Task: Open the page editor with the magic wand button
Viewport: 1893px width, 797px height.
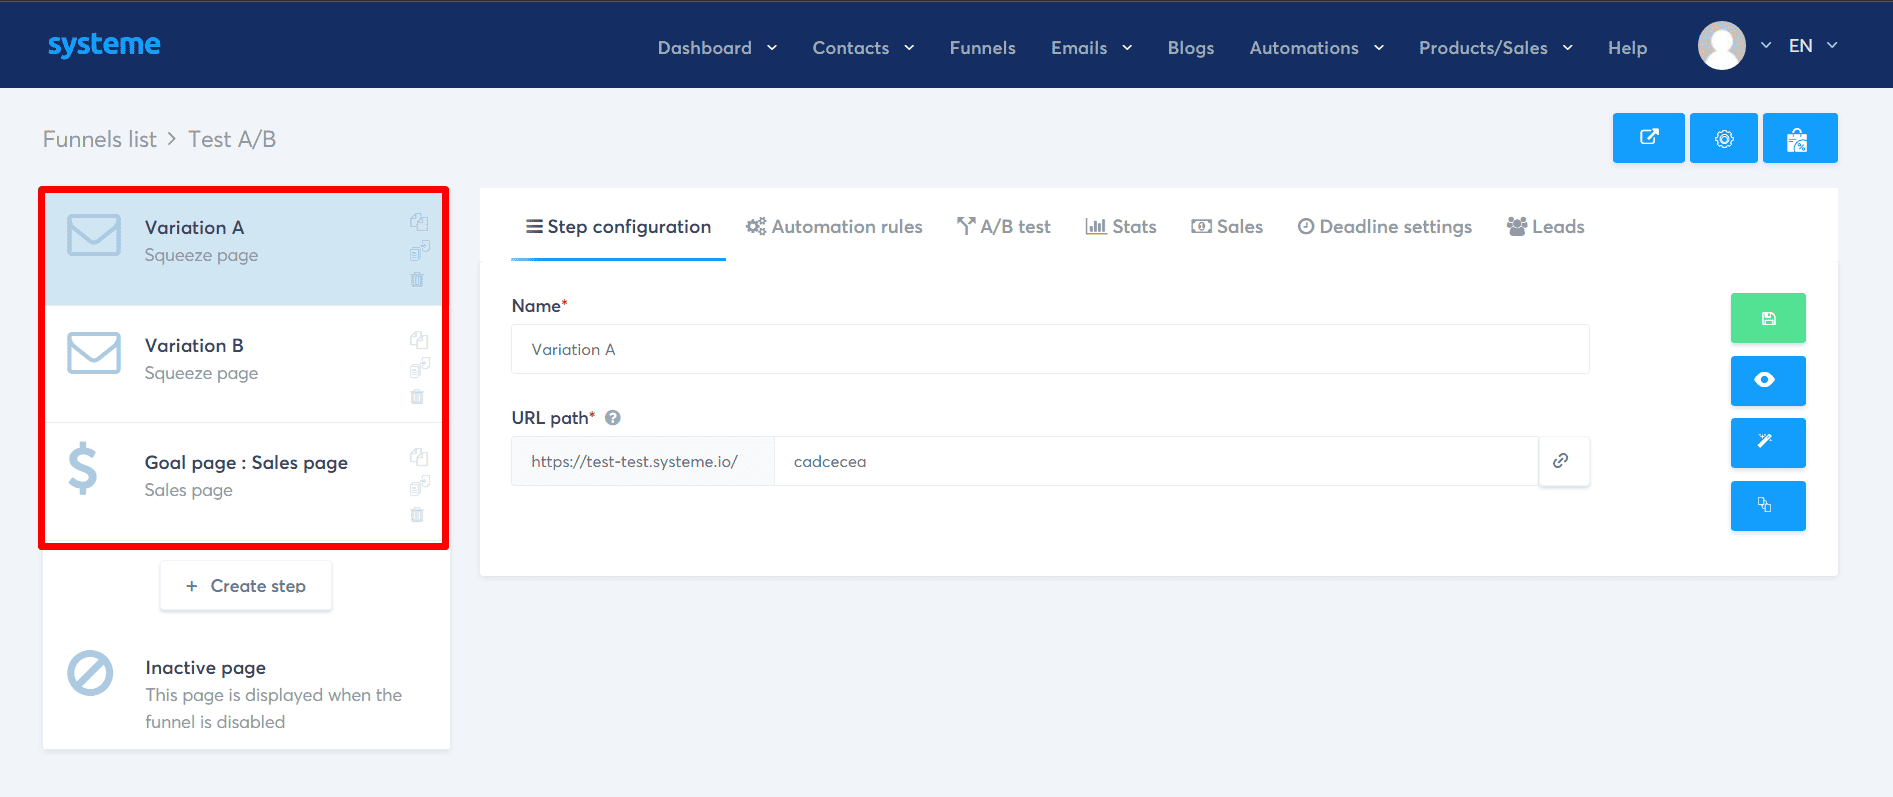Action: click(x=1767, y=442)
